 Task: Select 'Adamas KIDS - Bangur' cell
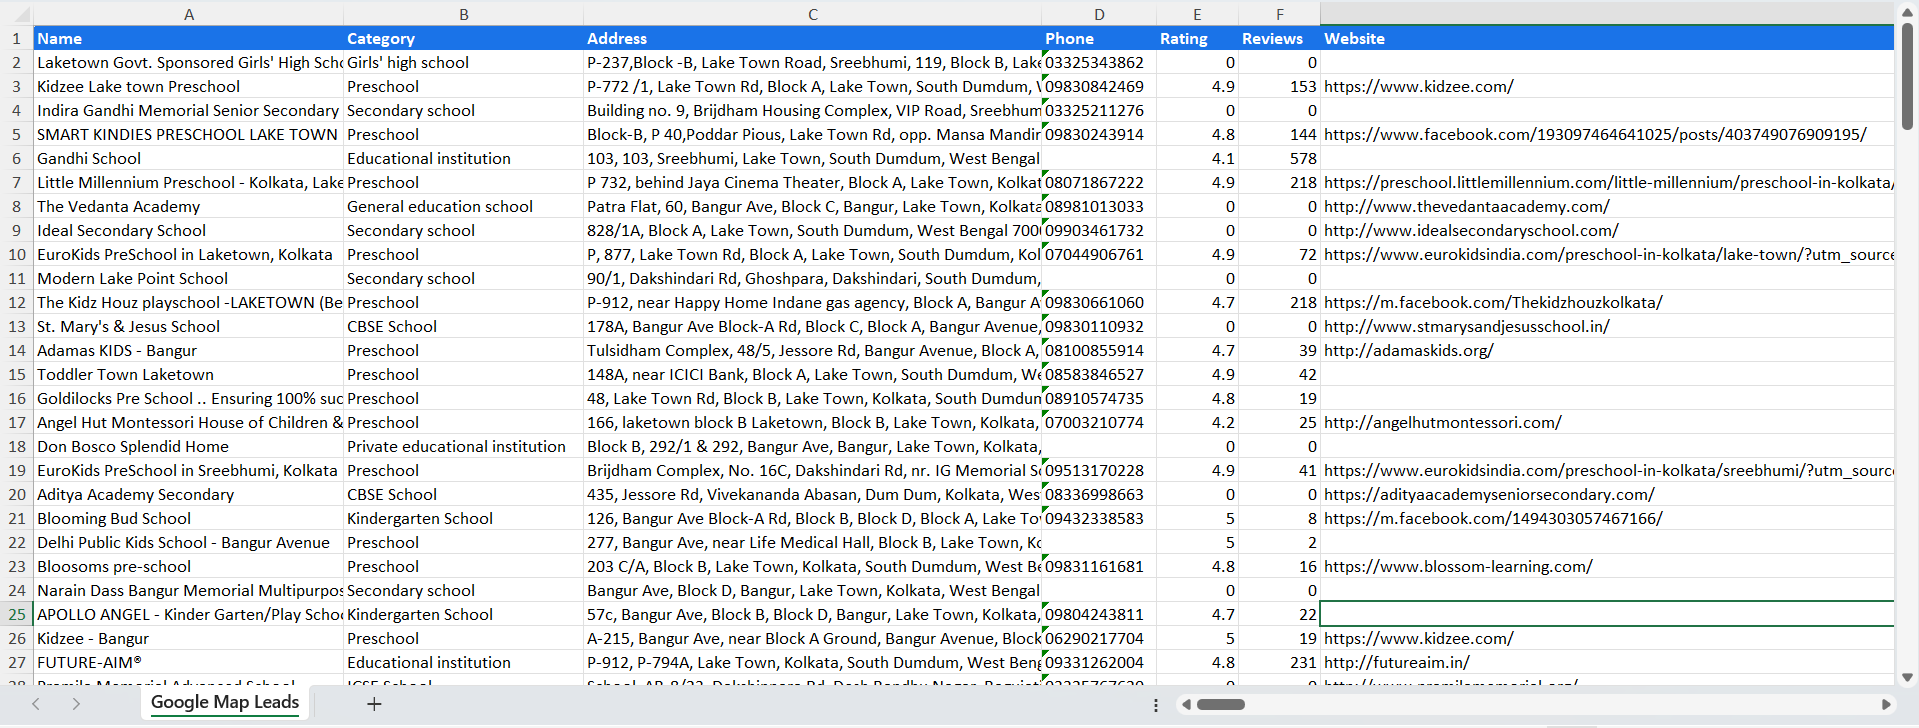coord(189,350)
